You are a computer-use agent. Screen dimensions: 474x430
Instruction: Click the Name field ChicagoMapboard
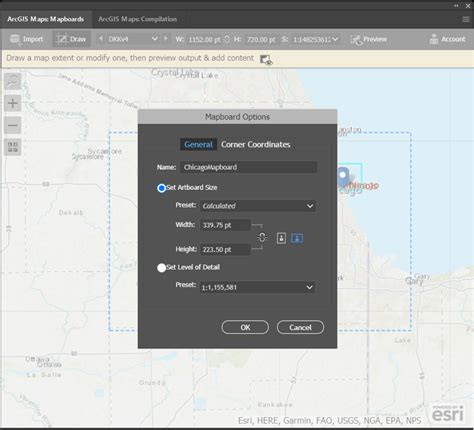pos(248,167)
